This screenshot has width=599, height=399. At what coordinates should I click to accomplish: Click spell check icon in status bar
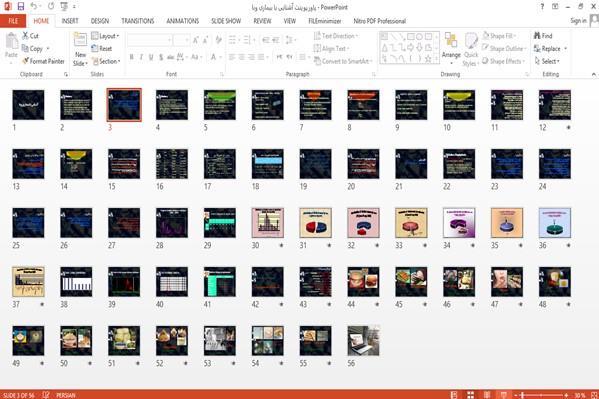pos(46,395)
